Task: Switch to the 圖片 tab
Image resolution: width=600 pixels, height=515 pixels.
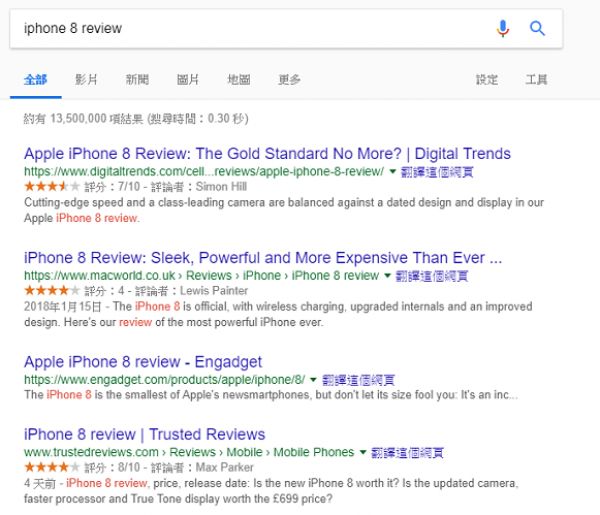Action: (x=188, y=80)
